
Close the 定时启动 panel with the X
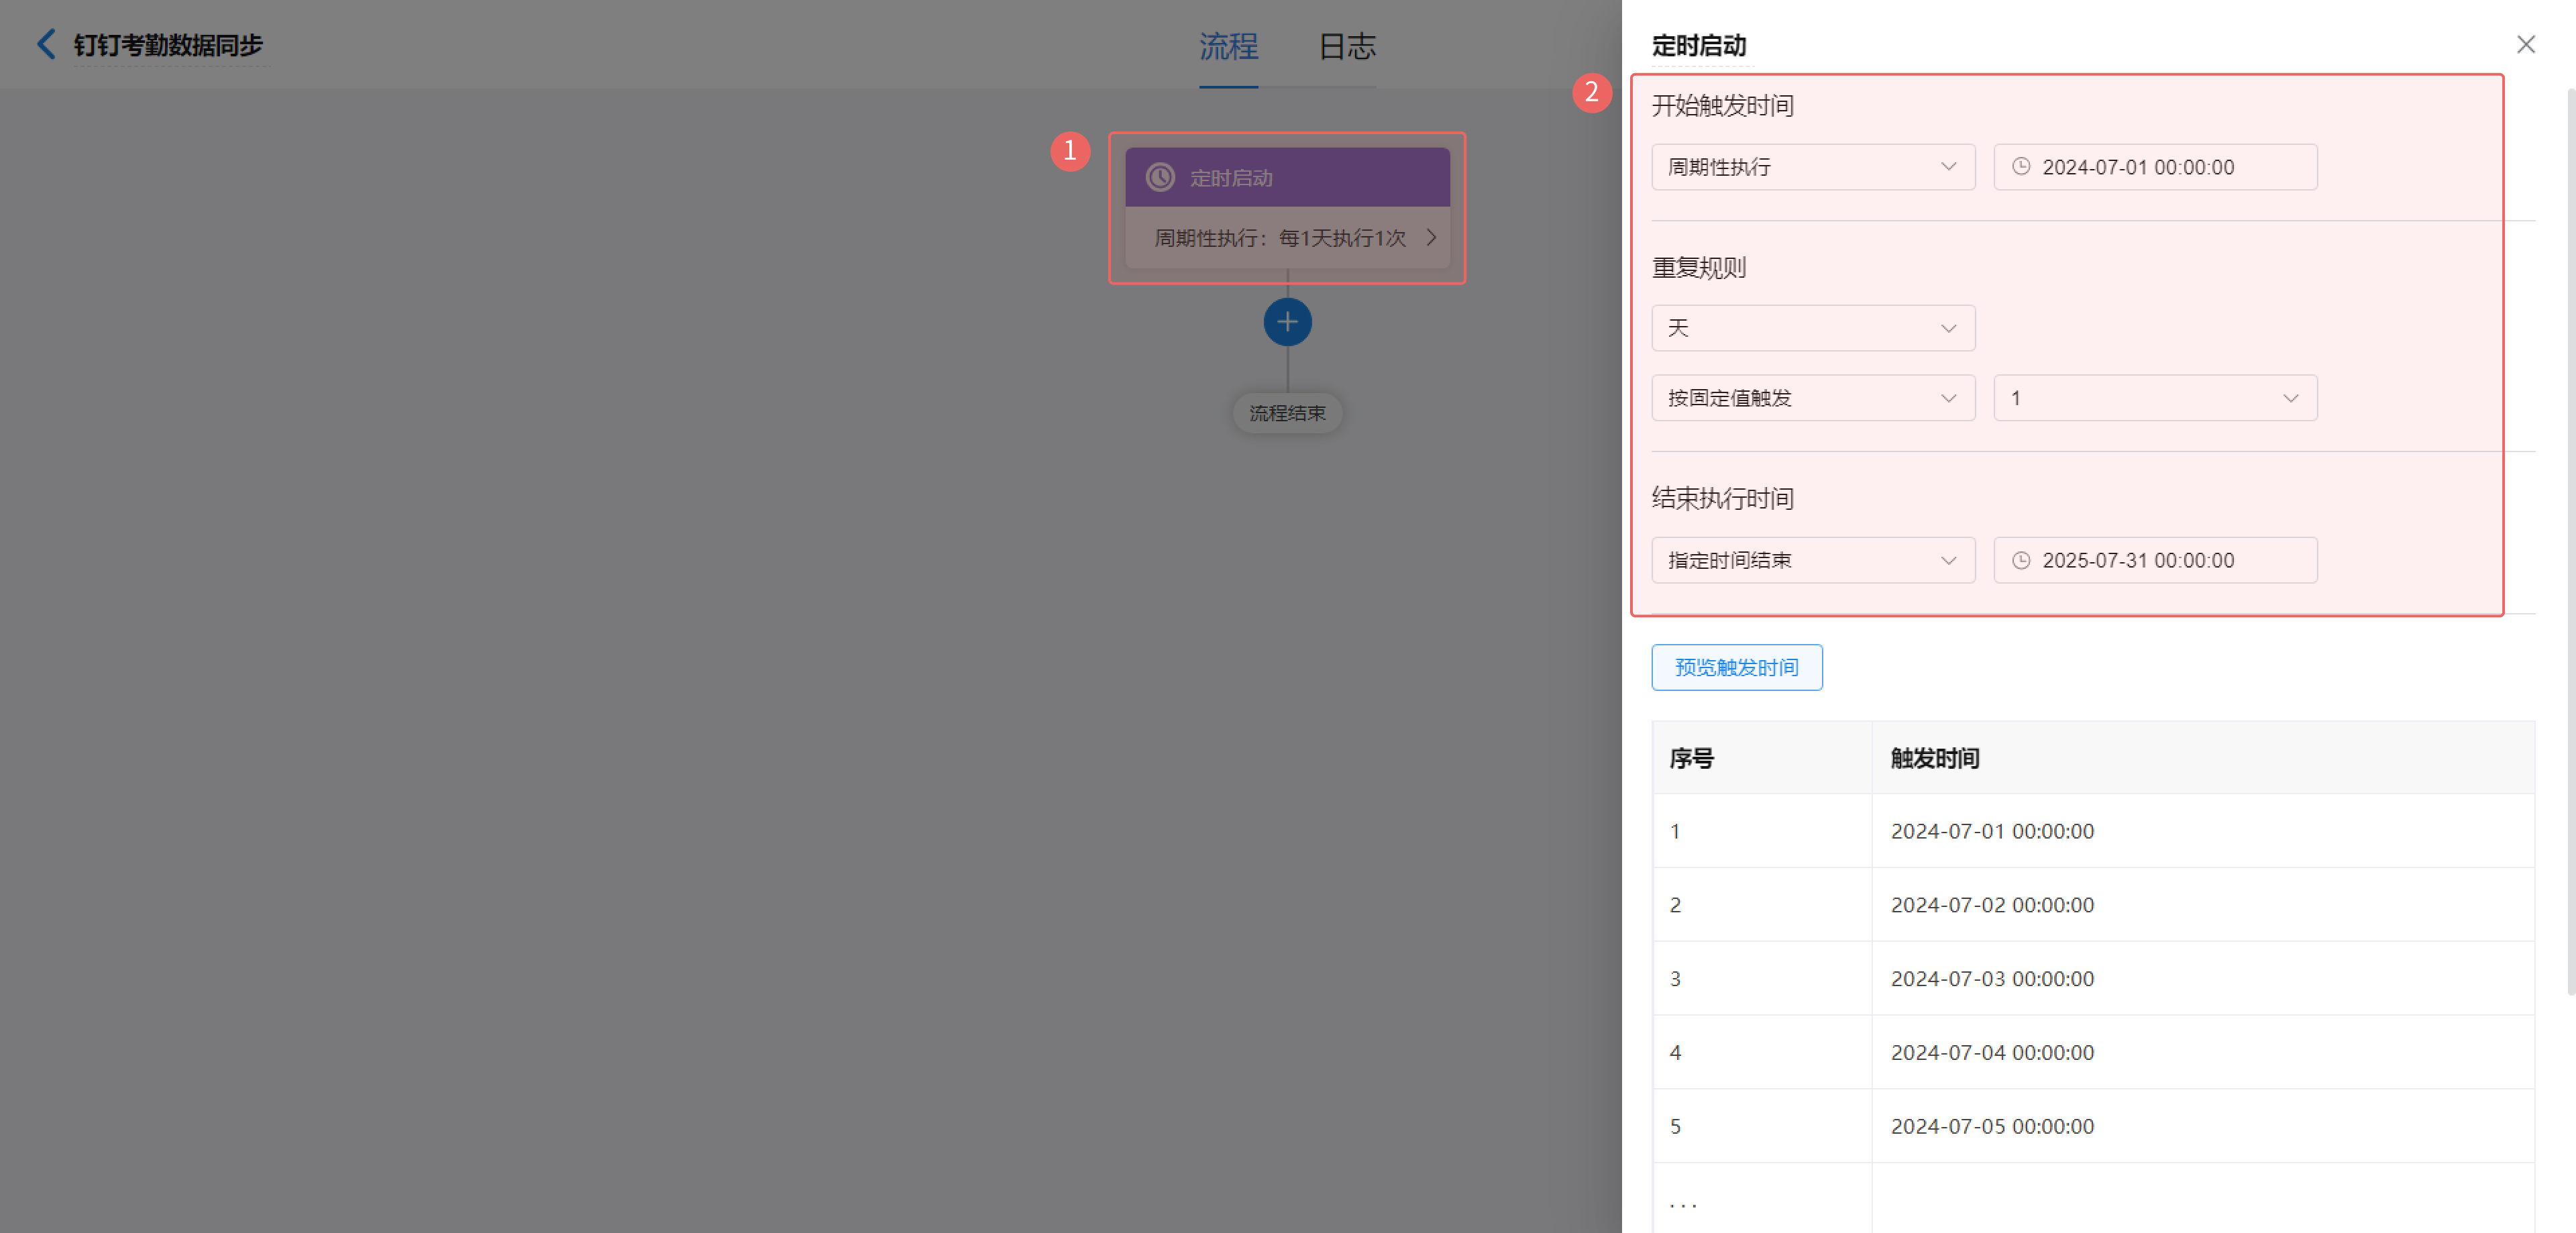point(2525,44)
